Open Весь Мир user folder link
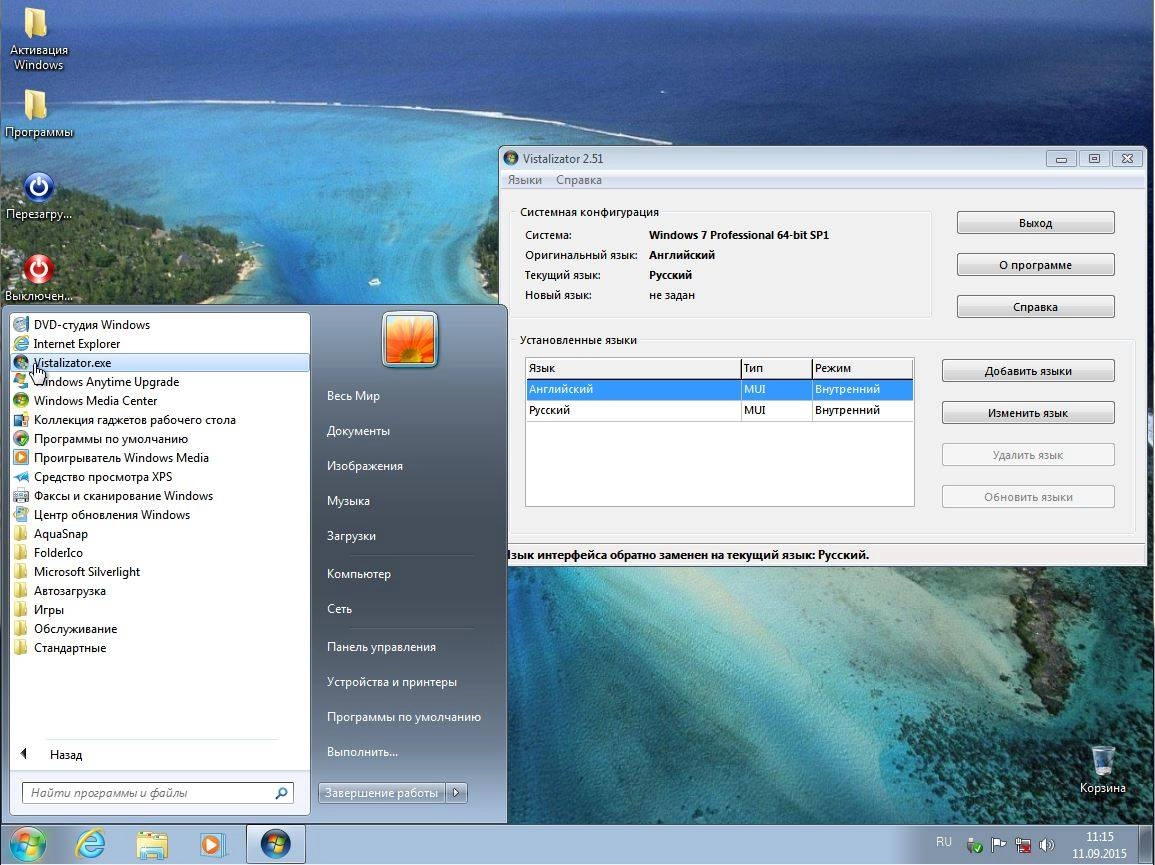The image size is (1155, 865). 354,396
